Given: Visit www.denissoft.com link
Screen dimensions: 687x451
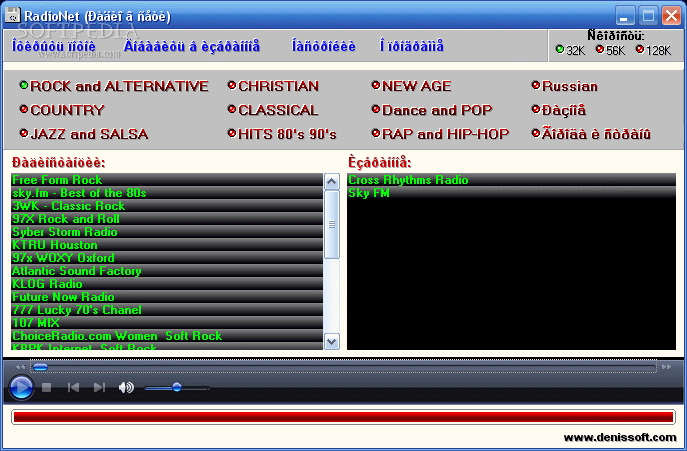Looking at the screenshot, I should pos(620,437).
